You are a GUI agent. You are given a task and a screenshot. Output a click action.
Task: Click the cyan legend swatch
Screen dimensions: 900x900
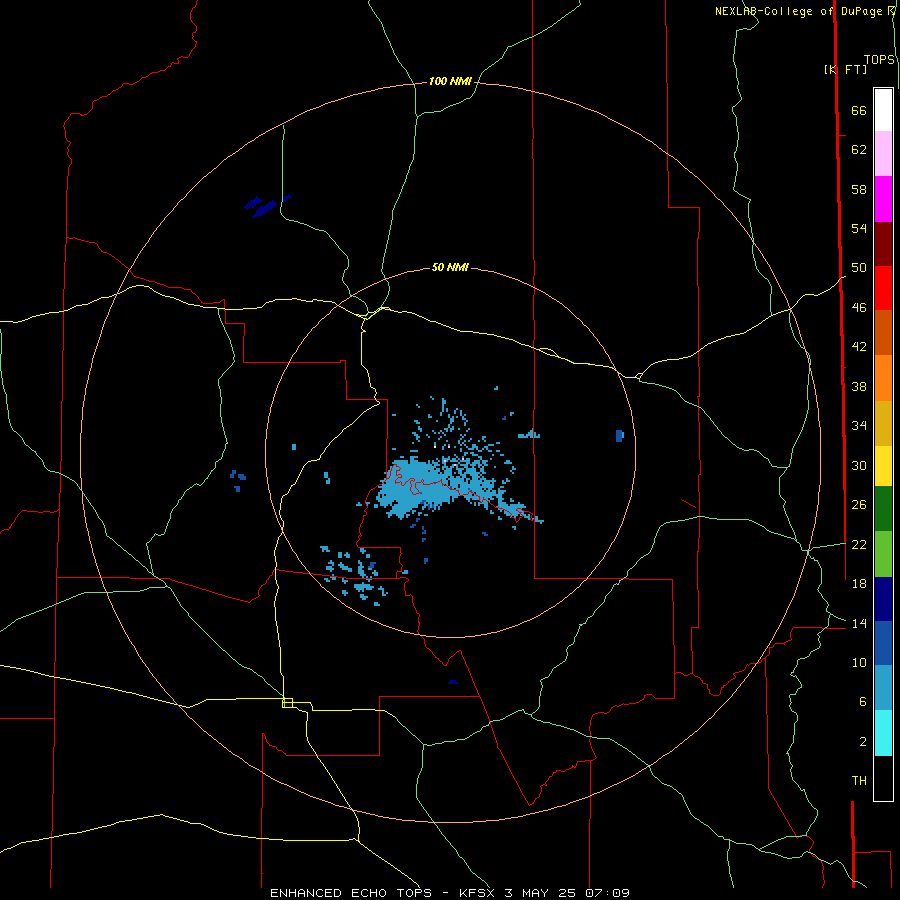(883, 733)
